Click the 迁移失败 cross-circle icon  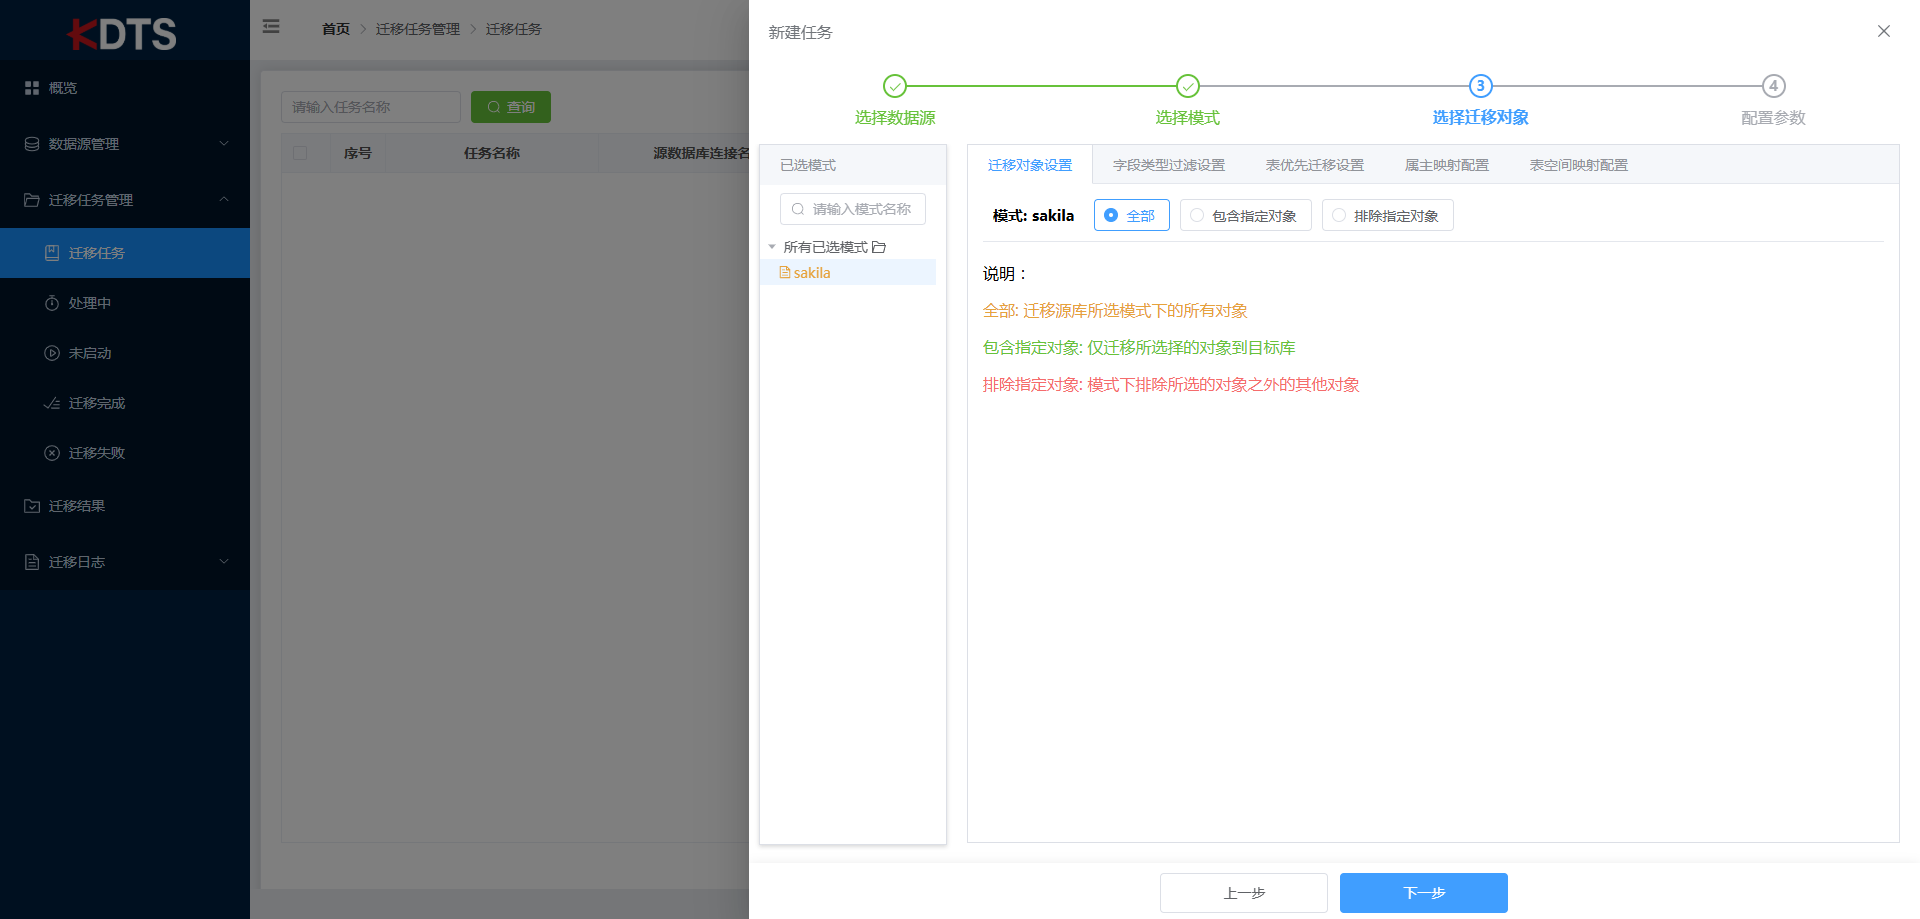pyautogui.click(x=52, y=453)
